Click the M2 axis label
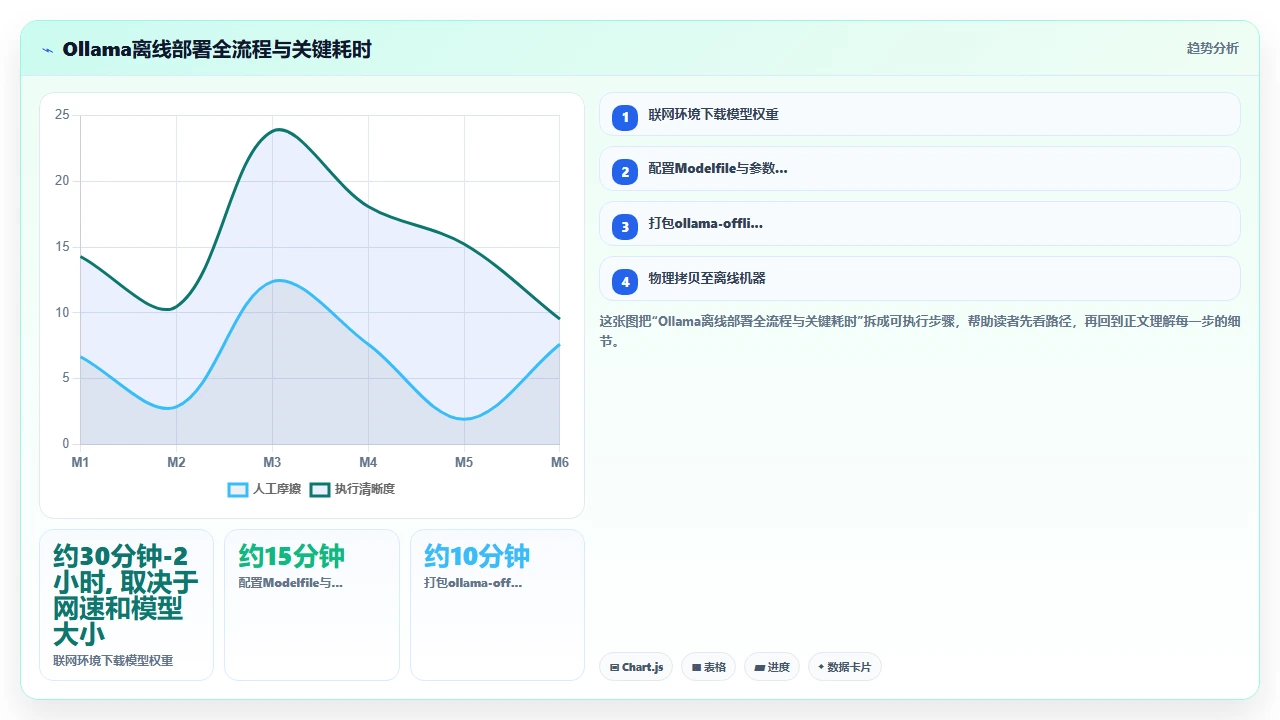This screenshot has width=1280, height=720. pyautogui.click(x=176, y=462)
